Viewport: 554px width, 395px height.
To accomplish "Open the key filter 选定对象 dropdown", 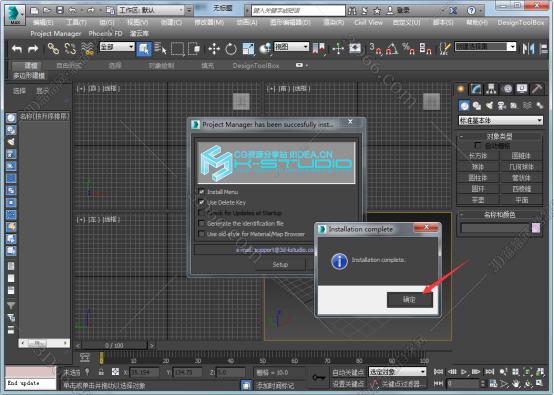I will tap(397, 372).
